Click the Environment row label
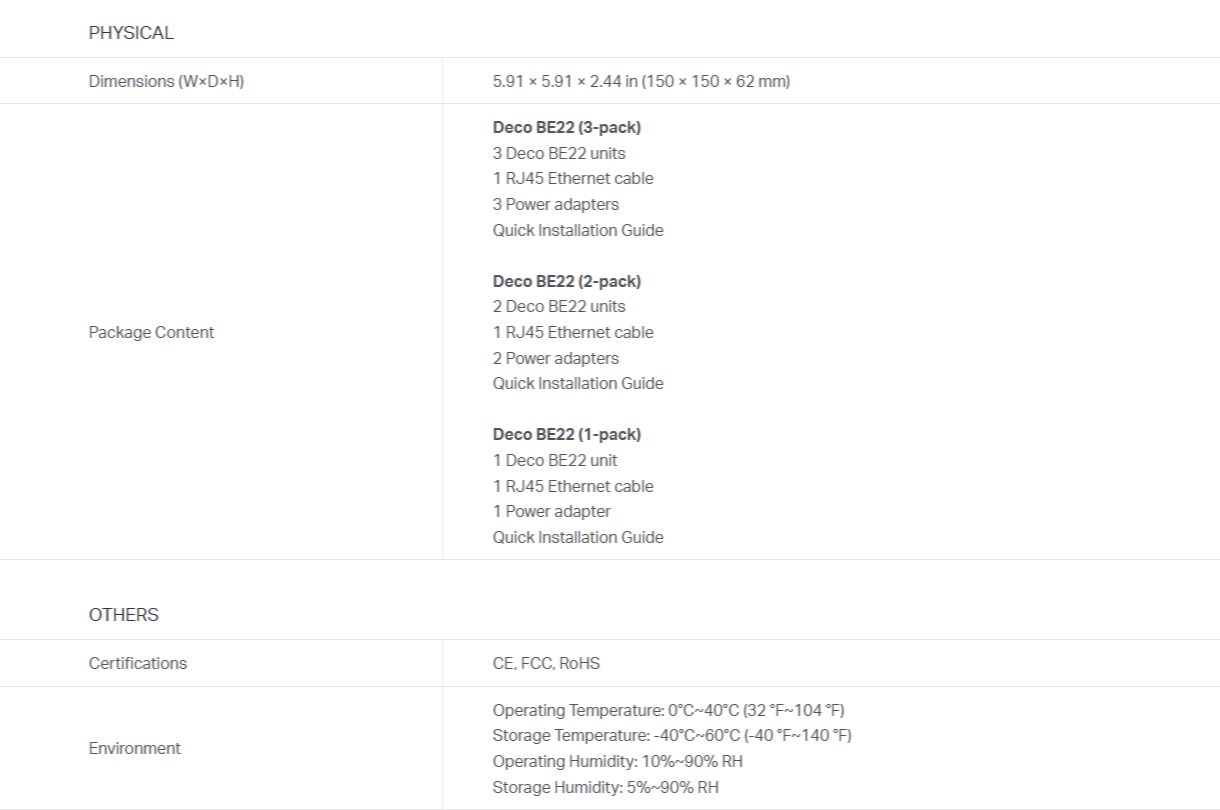This screenshot has height=810, width=1220. 135,747
